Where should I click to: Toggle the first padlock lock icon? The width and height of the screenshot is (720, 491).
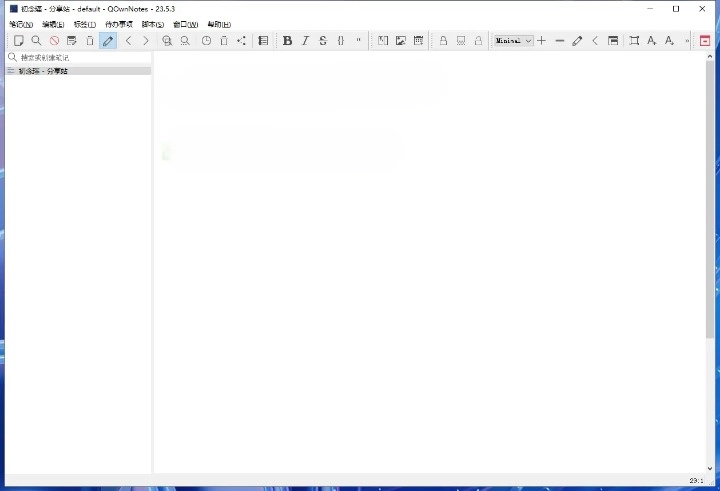[x=443, y=41]
